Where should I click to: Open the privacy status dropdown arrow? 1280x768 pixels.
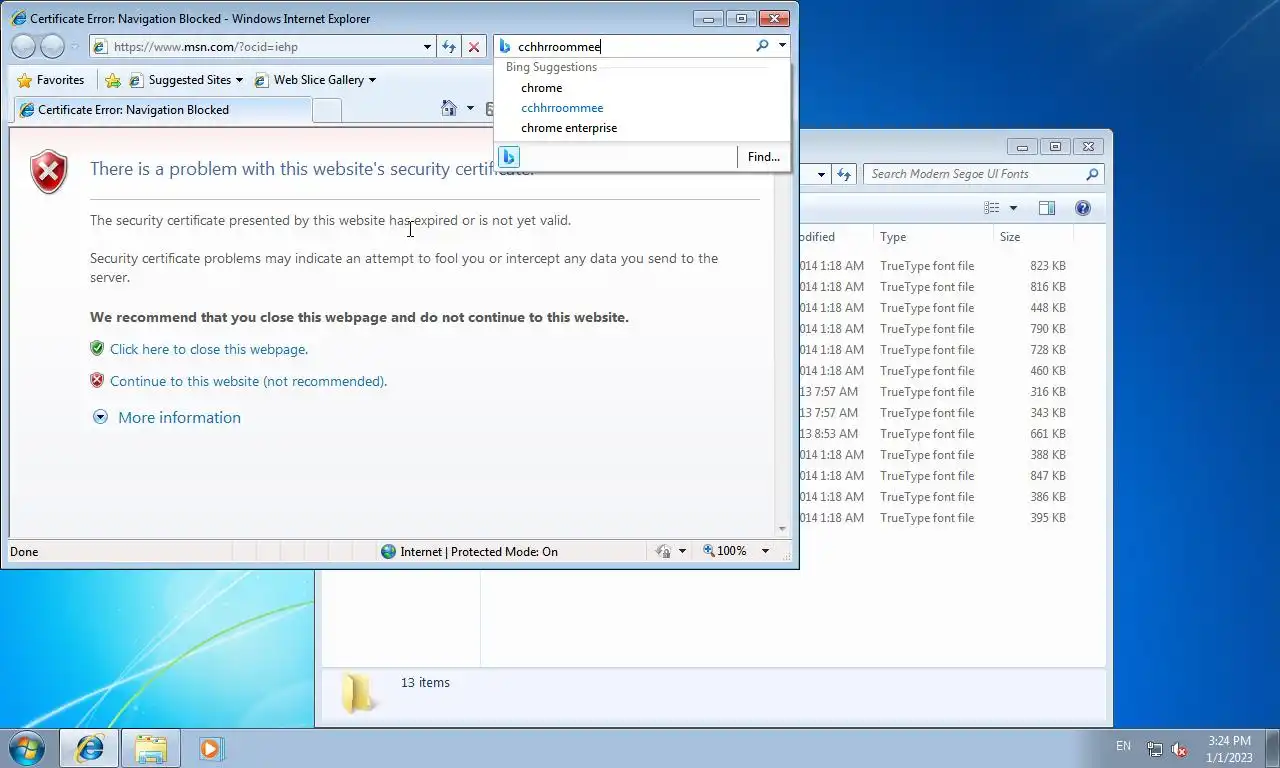coord(682,551)
